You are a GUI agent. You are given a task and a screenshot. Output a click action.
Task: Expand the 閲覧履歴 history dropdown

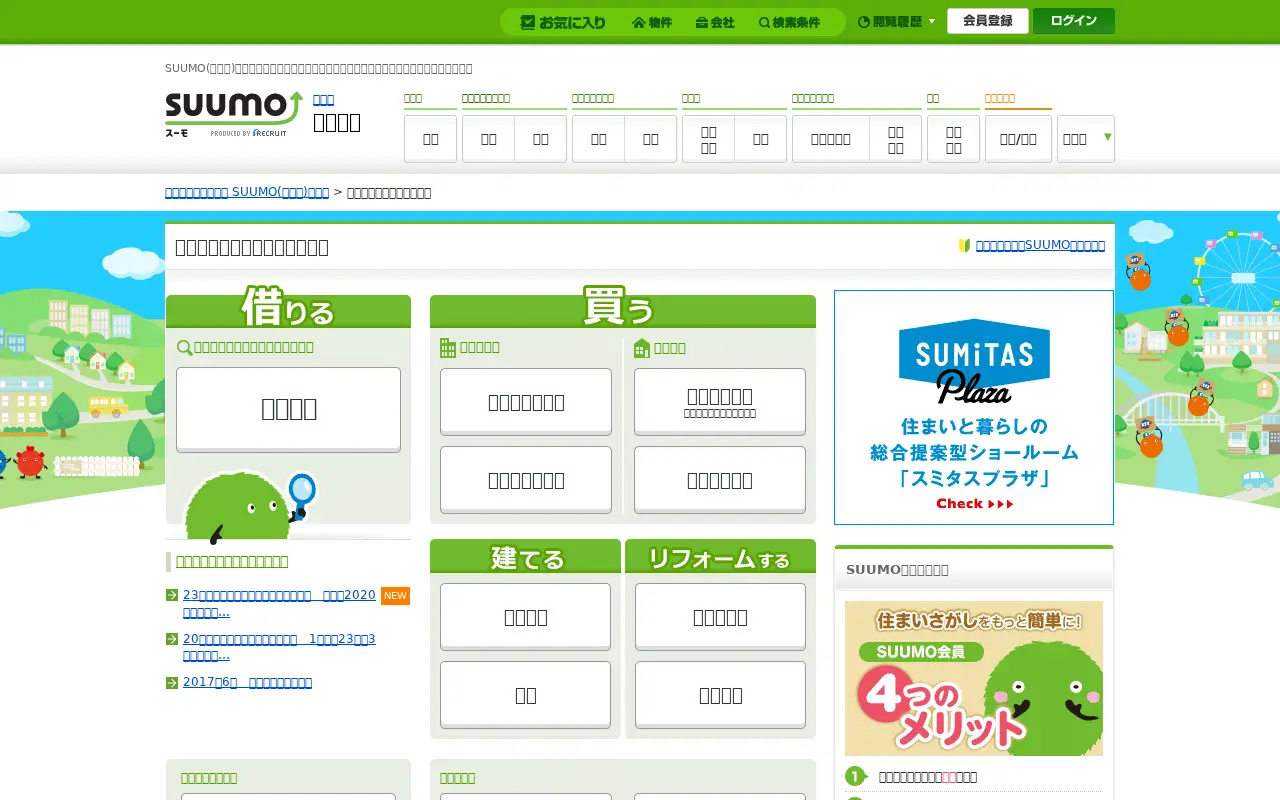[x=897, y=21]
